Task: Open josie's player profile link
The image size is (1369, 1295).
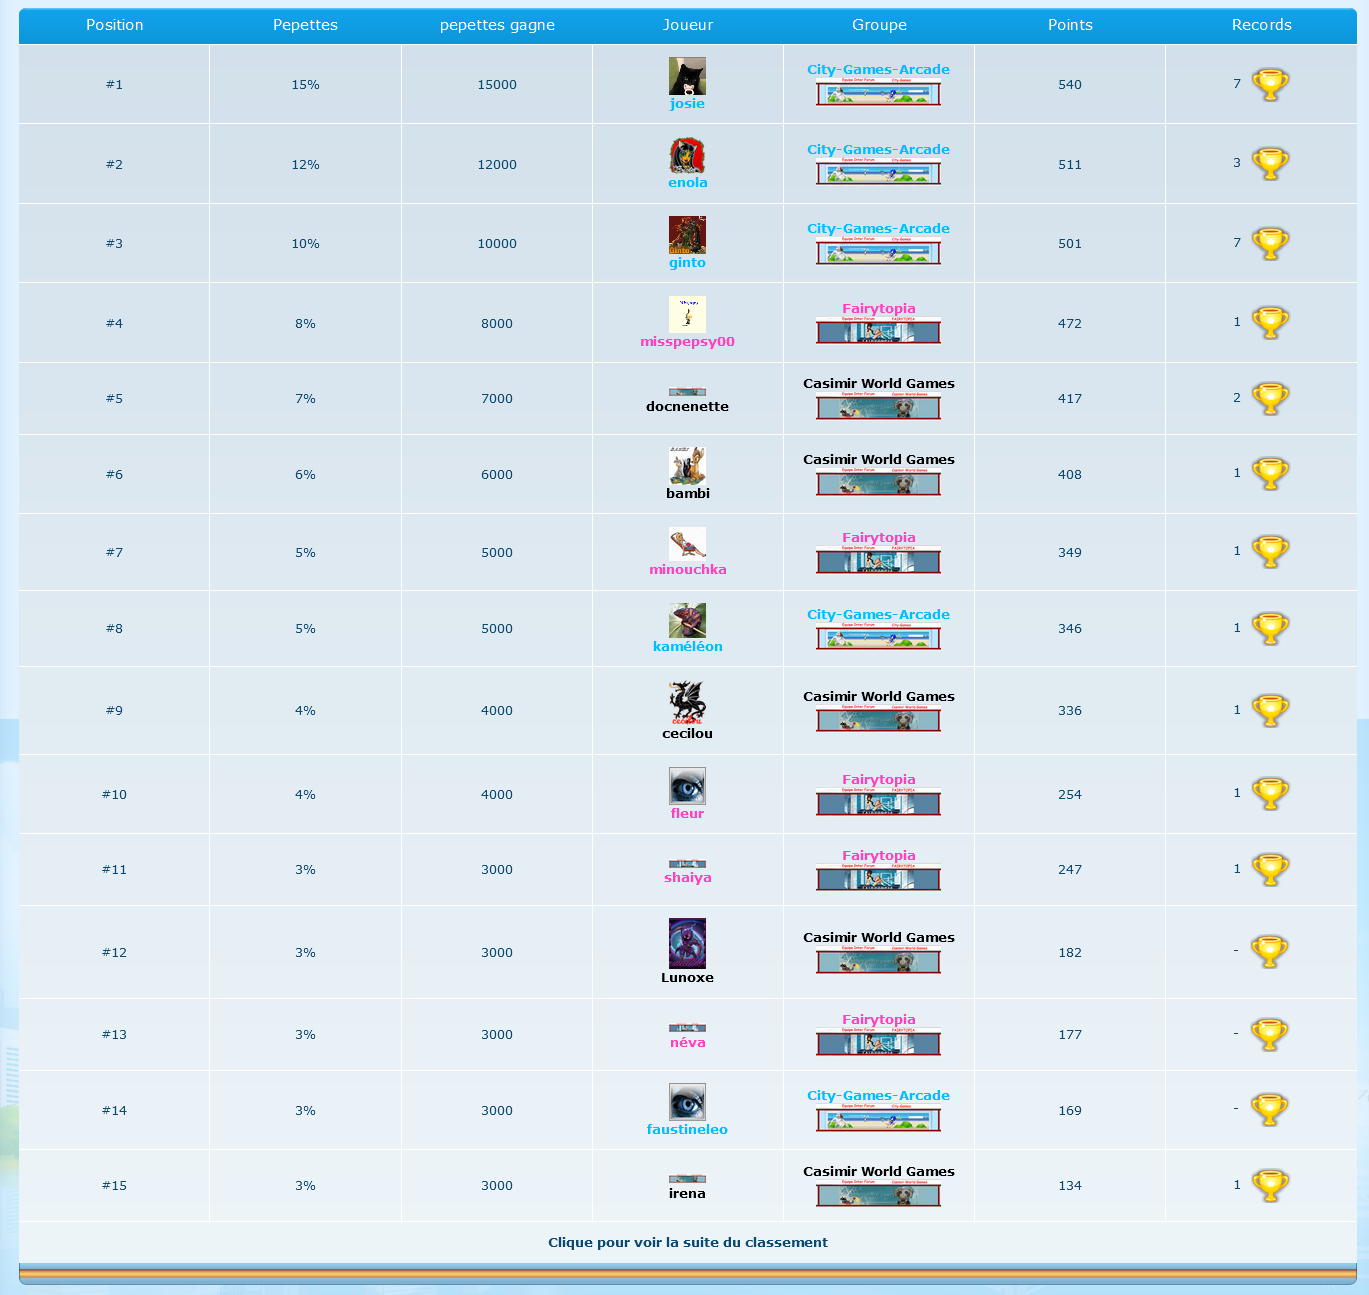Action: click(687, 104)
